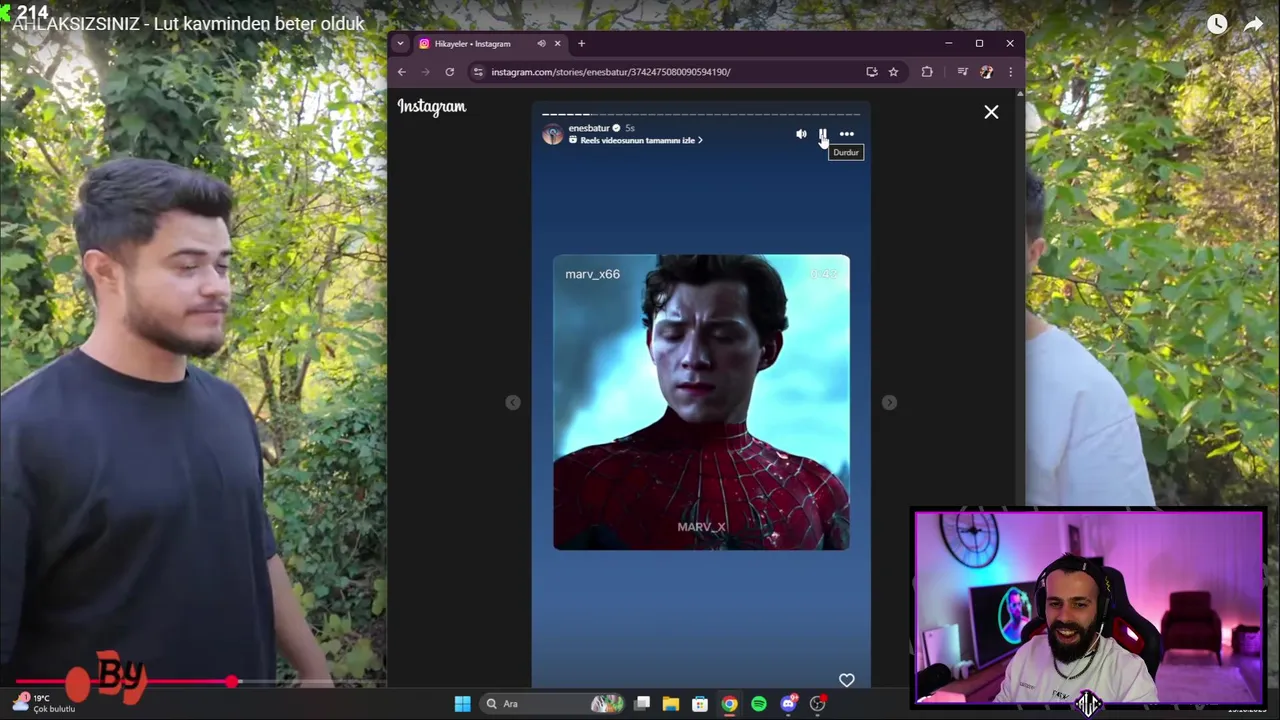This screenshot has width=1280, height=720.
Task: Open the tab search dropdown arrow
Action: click(x=400, y=43)
